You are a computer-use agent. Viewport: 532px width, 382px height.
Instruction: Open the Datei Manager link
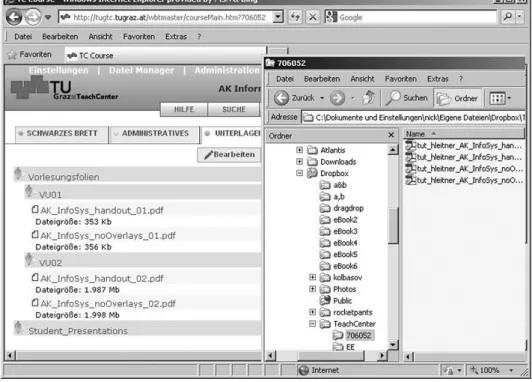[141, 70]
